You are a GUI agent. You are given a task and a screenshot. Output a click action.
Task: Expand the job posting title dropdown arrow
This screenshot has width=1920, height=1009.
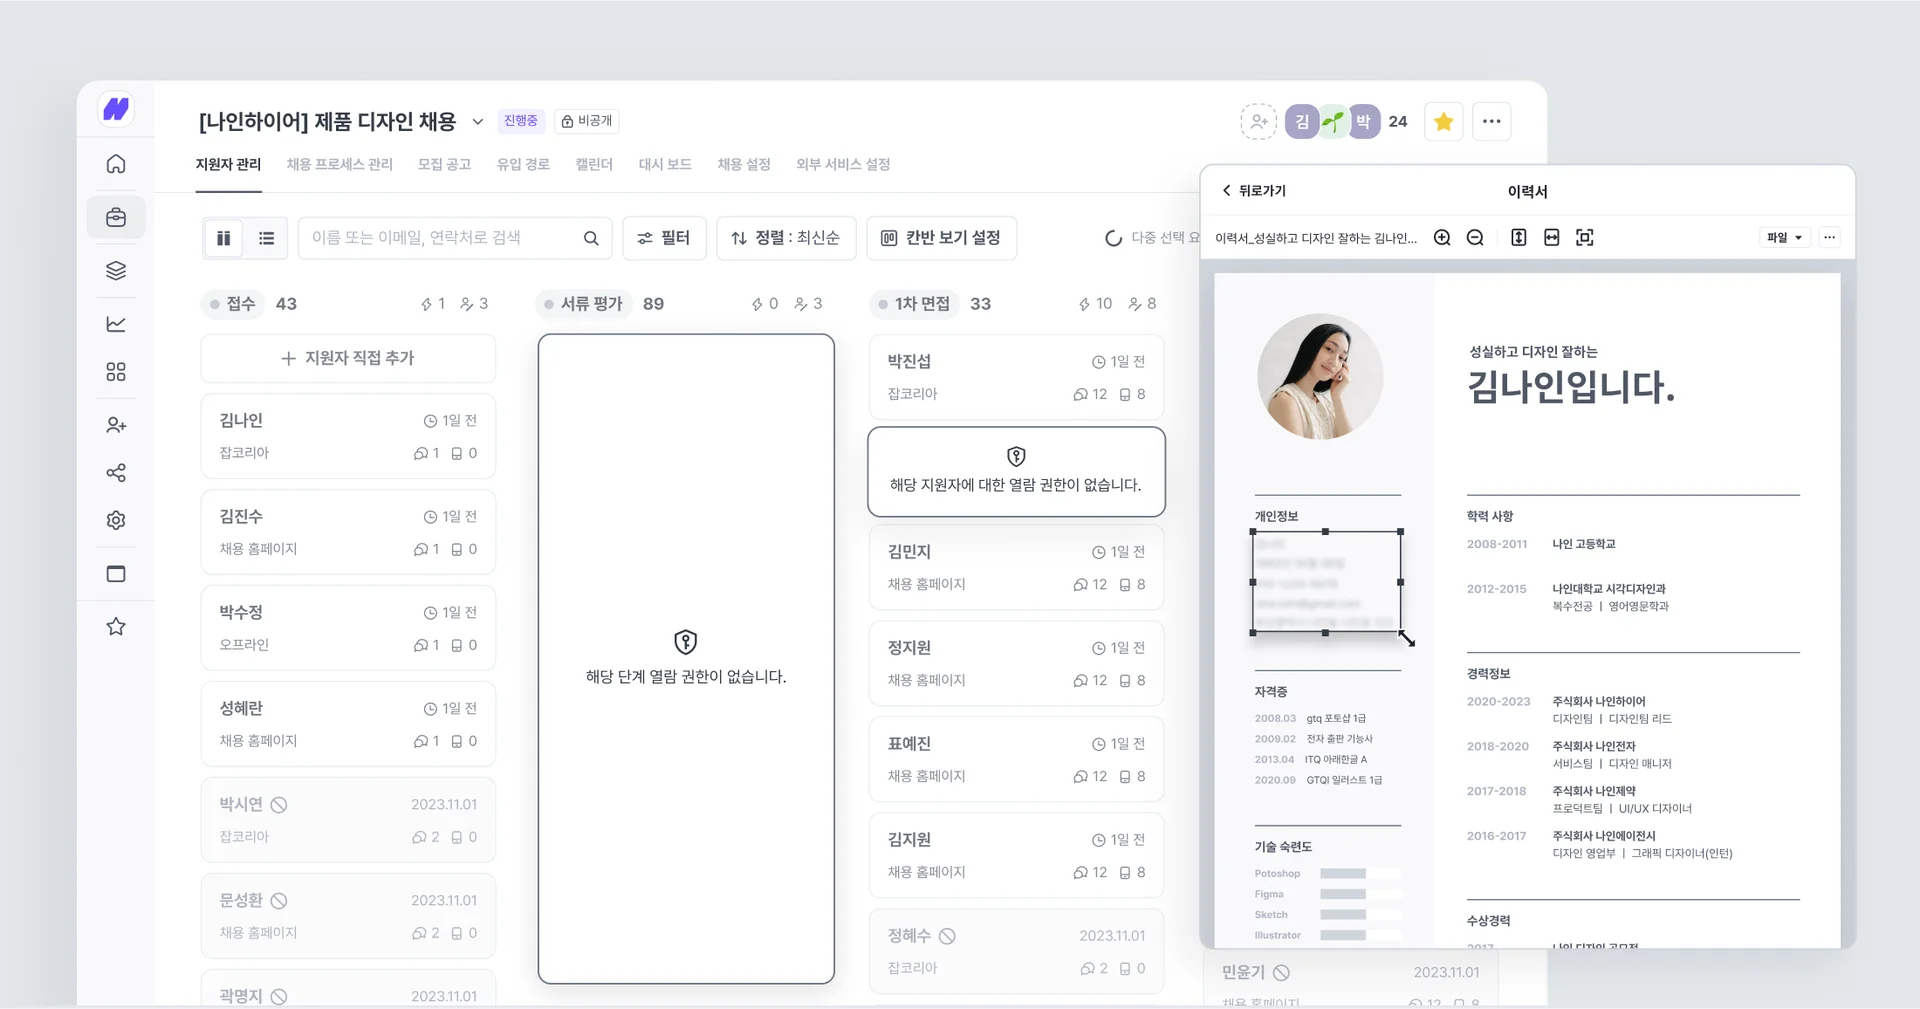(478, 121)
